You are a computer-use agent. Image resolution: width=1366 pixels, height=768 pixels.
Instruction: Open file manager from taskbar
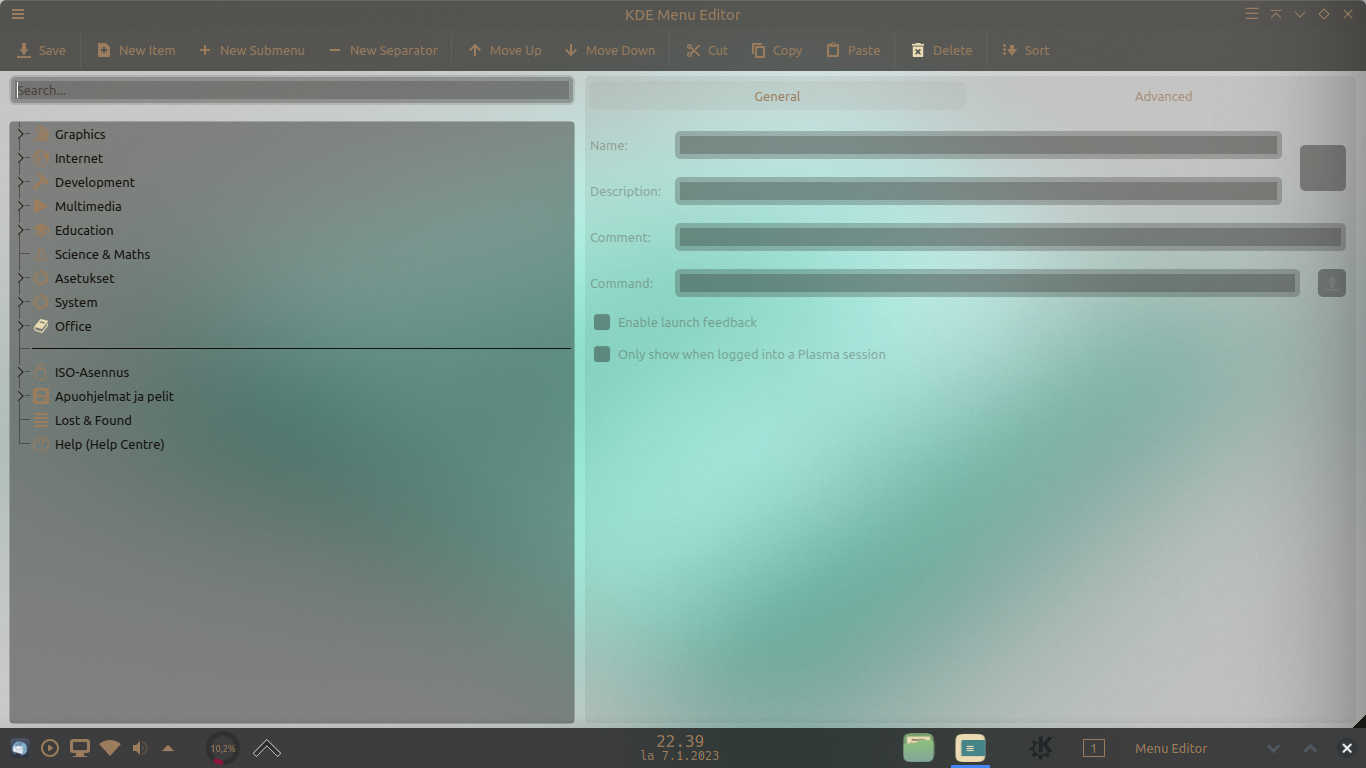tap(918, 747)
